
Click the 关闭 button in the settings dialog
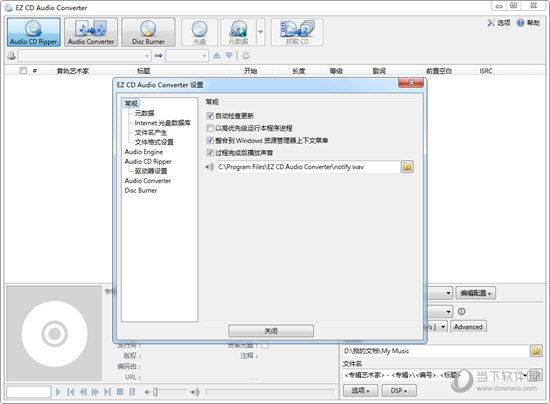point(271,331)
